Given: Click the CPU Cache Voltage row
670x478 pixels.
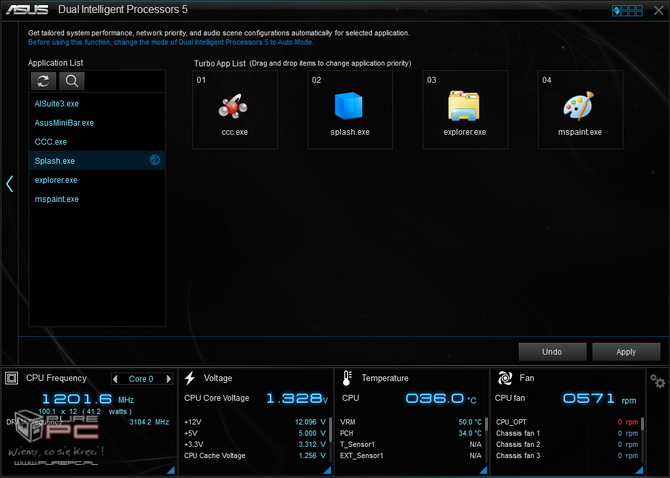Looking at the screenshot, I should (x=255, y=456).
